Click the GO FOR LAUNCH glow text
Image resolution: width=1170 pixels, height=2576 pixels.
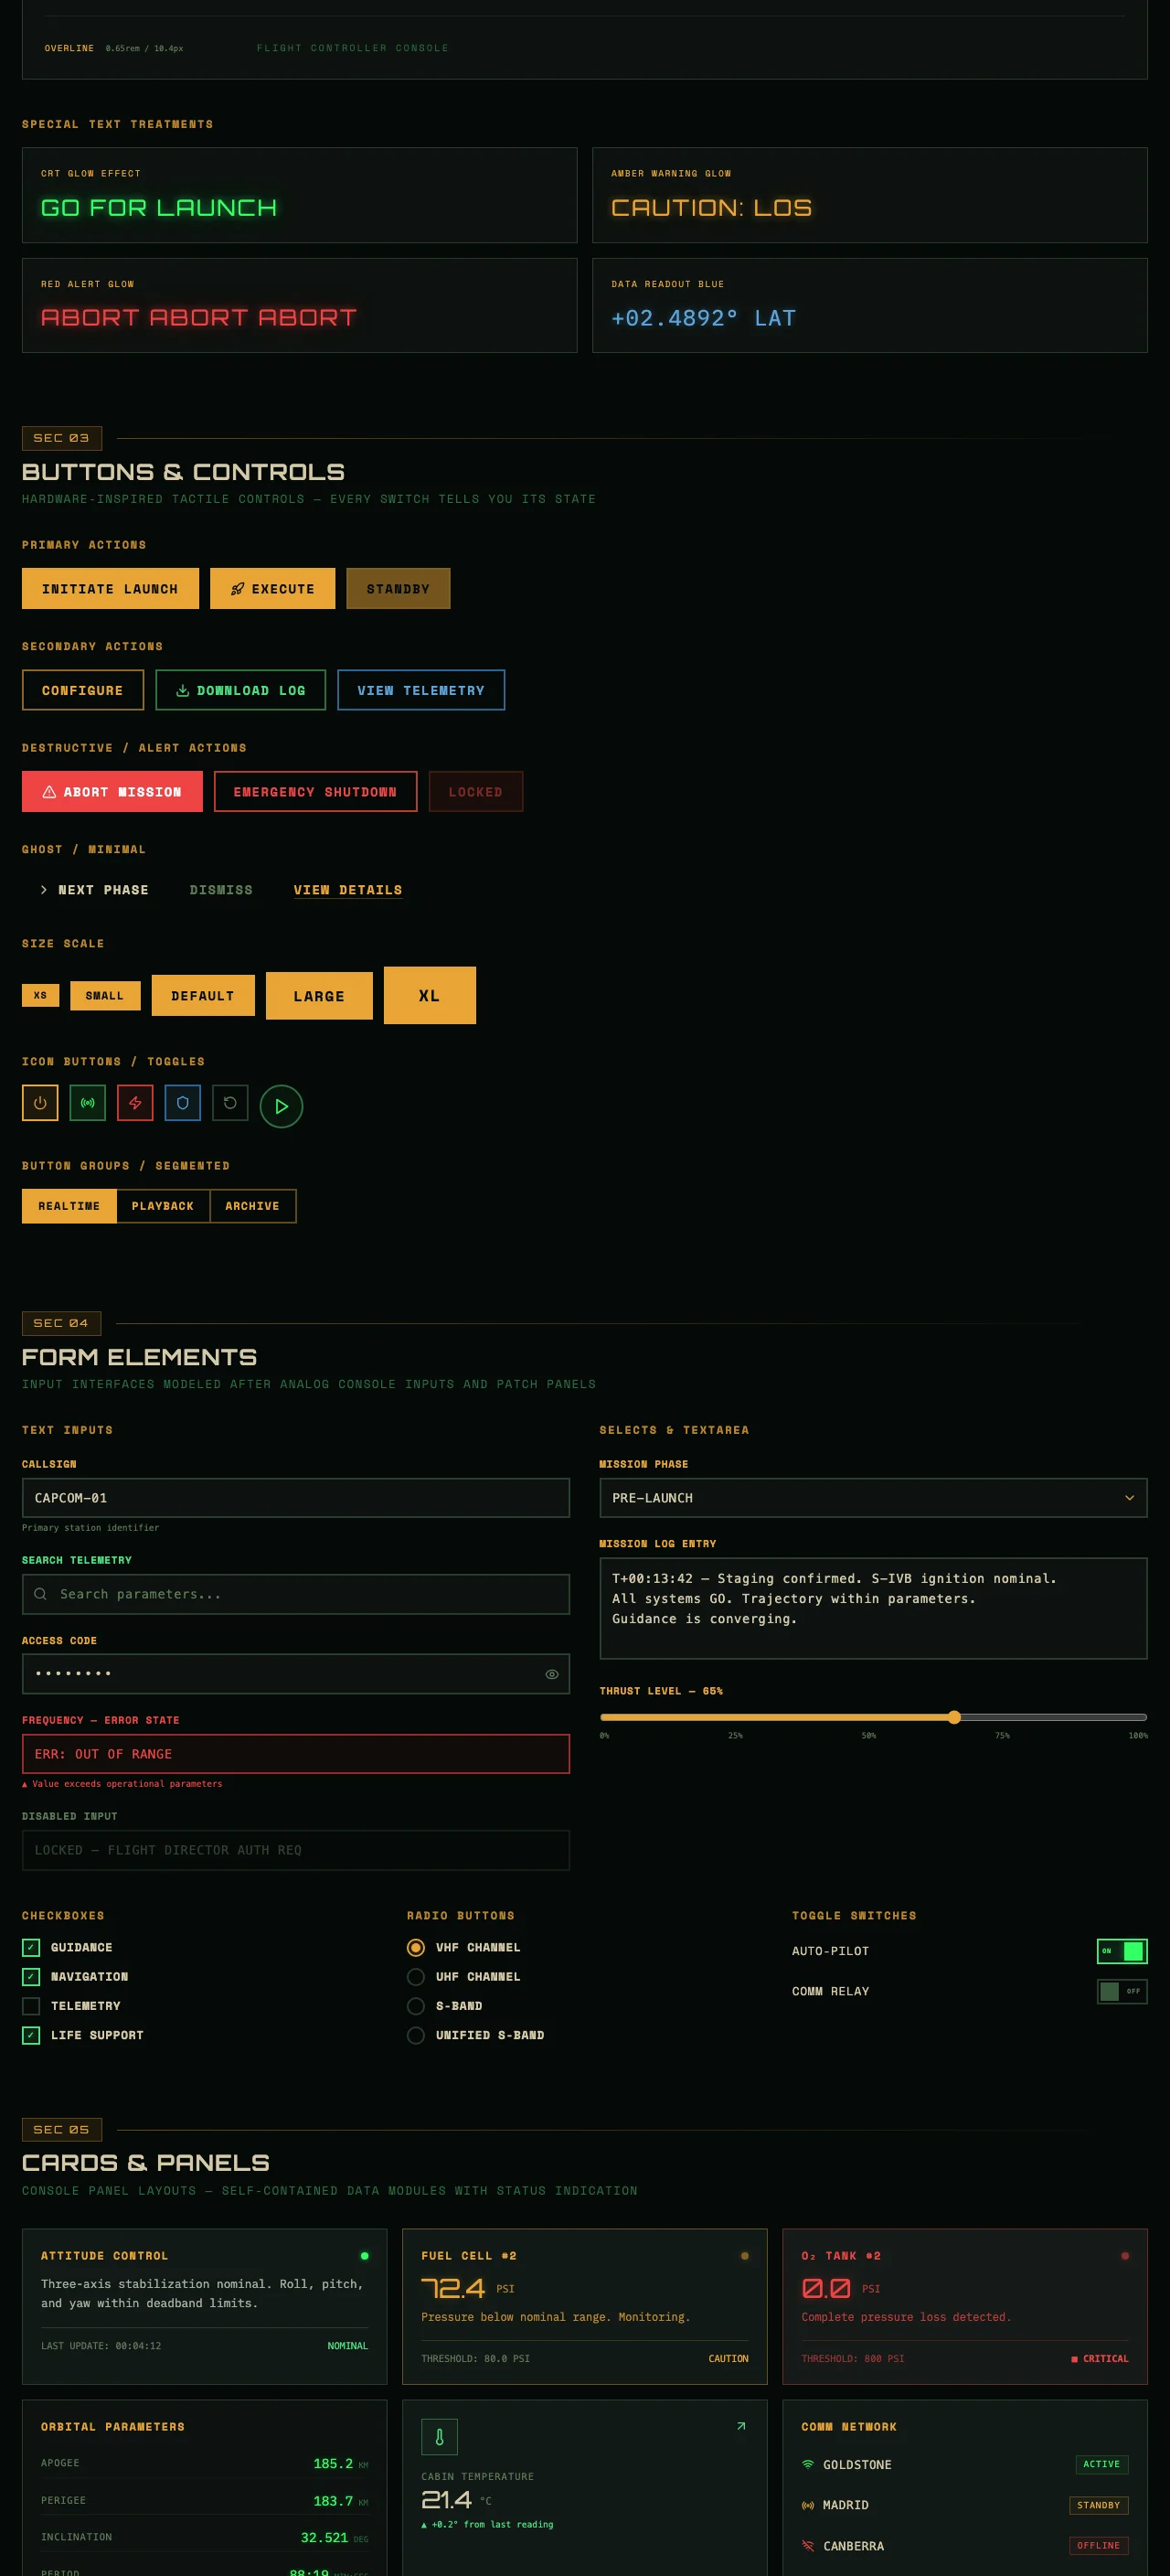[159, 208]
